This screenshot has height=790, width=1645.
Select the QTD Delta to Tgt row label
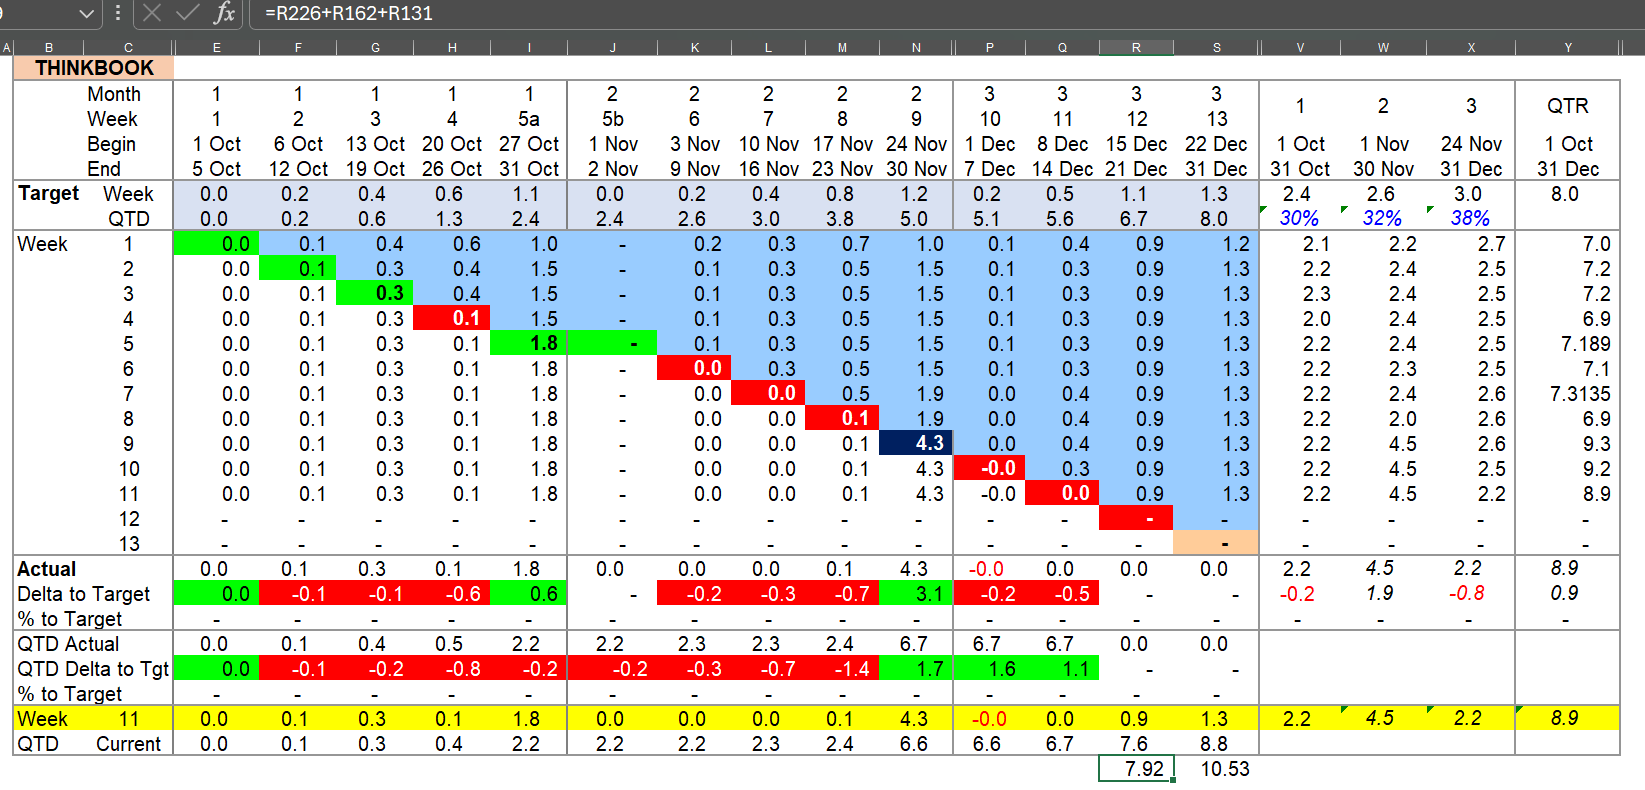93,669
